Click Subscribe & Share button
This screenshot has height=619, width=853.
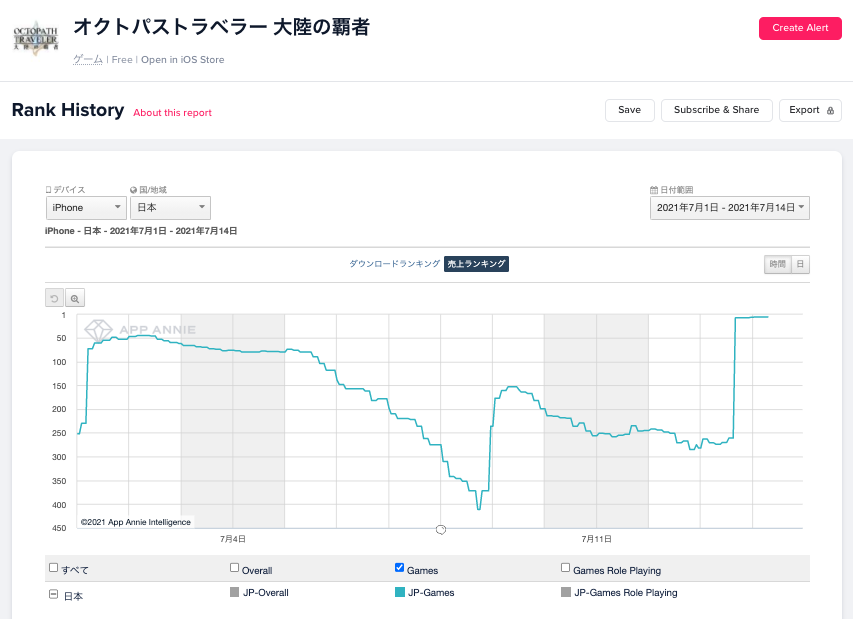click(x=716, y=110)
